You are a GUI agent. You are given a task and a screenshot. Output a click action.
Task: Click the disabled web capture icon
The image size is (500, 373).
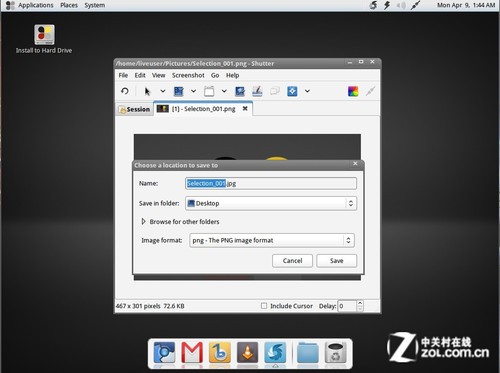tap(275, 91)
